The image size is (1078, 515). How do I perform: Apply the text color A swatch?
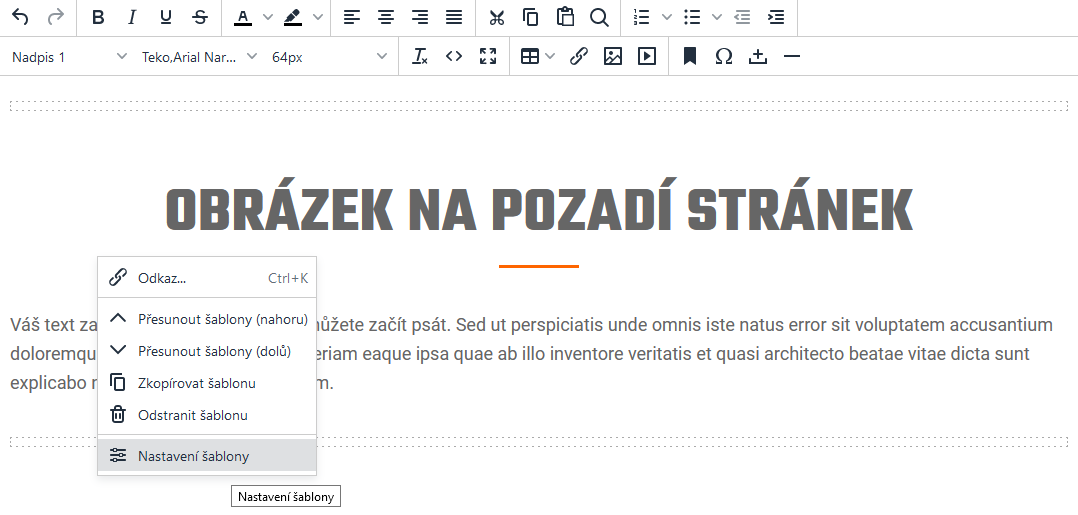click(243, 17)
